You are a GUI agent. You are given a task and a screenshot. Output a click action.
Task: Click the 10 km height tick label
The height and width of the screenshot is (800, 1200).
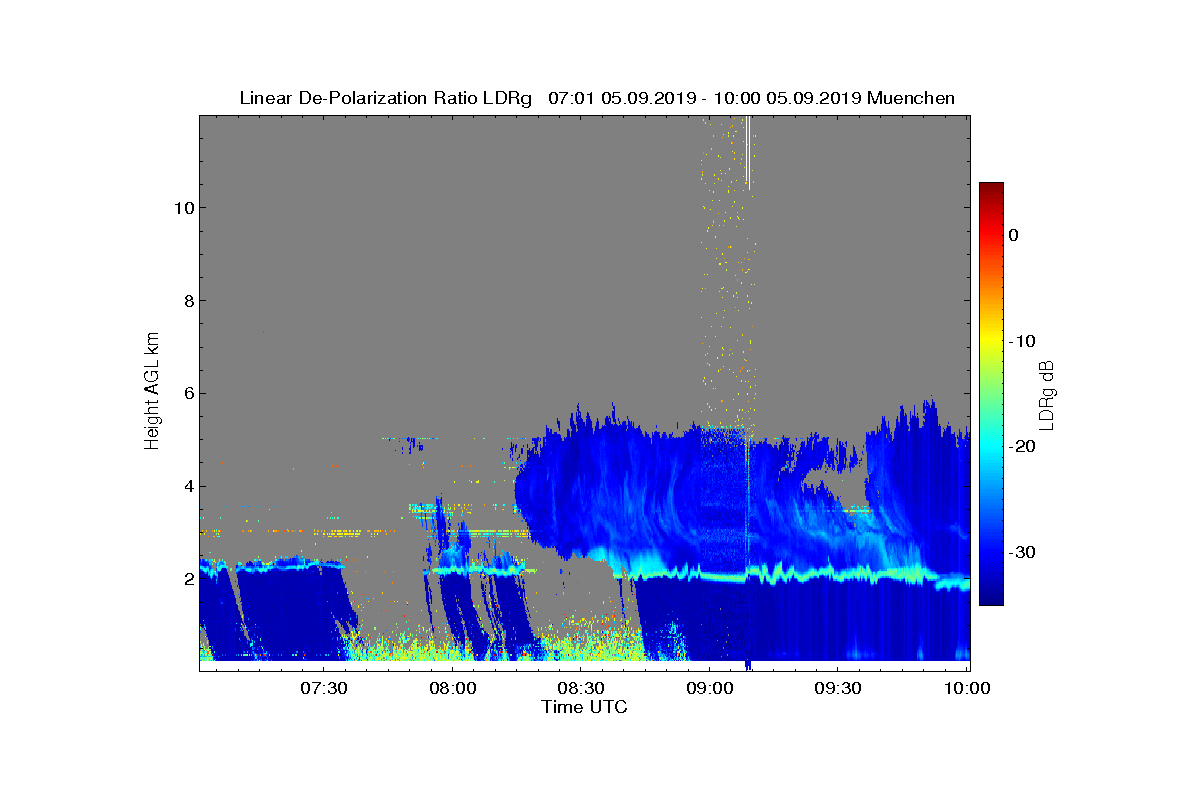(x=183, y=208)
